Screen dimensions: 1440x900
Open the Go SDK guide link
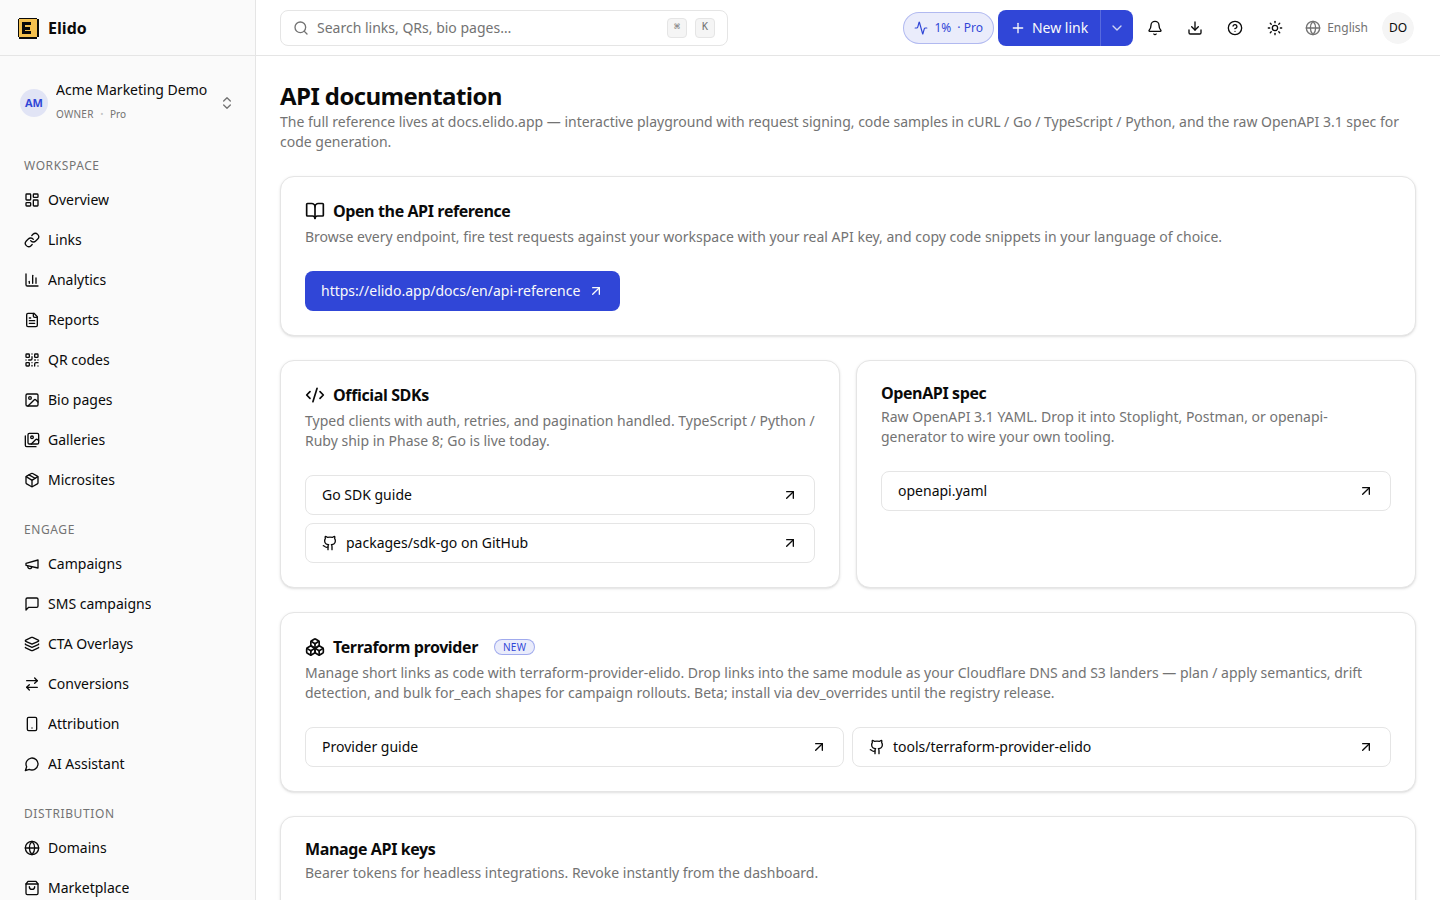[x=560, y=495]
